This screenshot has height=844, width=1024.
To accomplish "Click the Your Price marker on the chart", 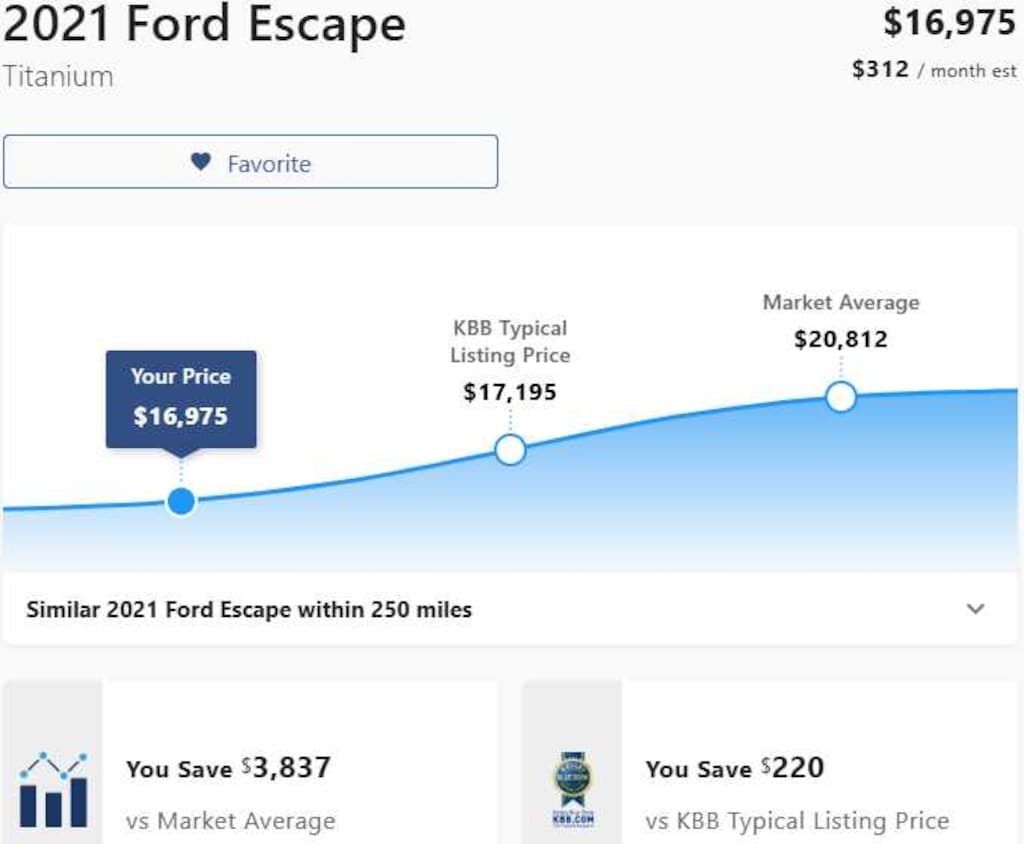I will [181, 500].
